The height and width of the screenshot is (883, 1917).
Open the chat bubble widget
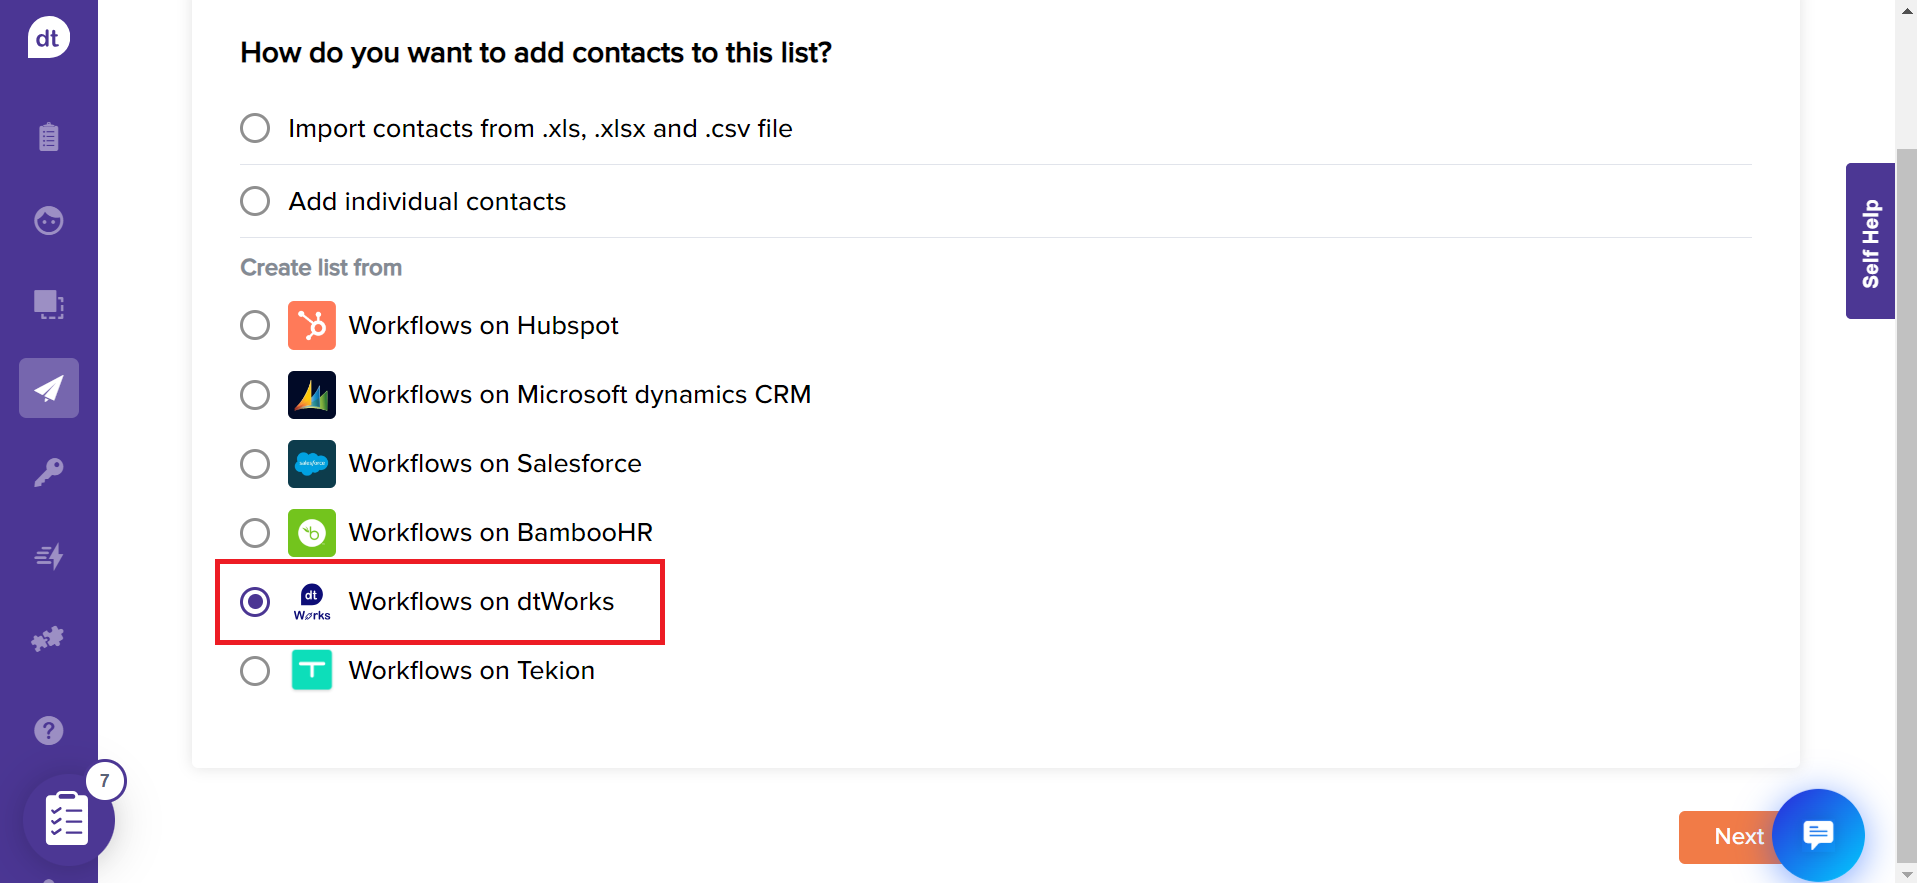point(1817,835)
